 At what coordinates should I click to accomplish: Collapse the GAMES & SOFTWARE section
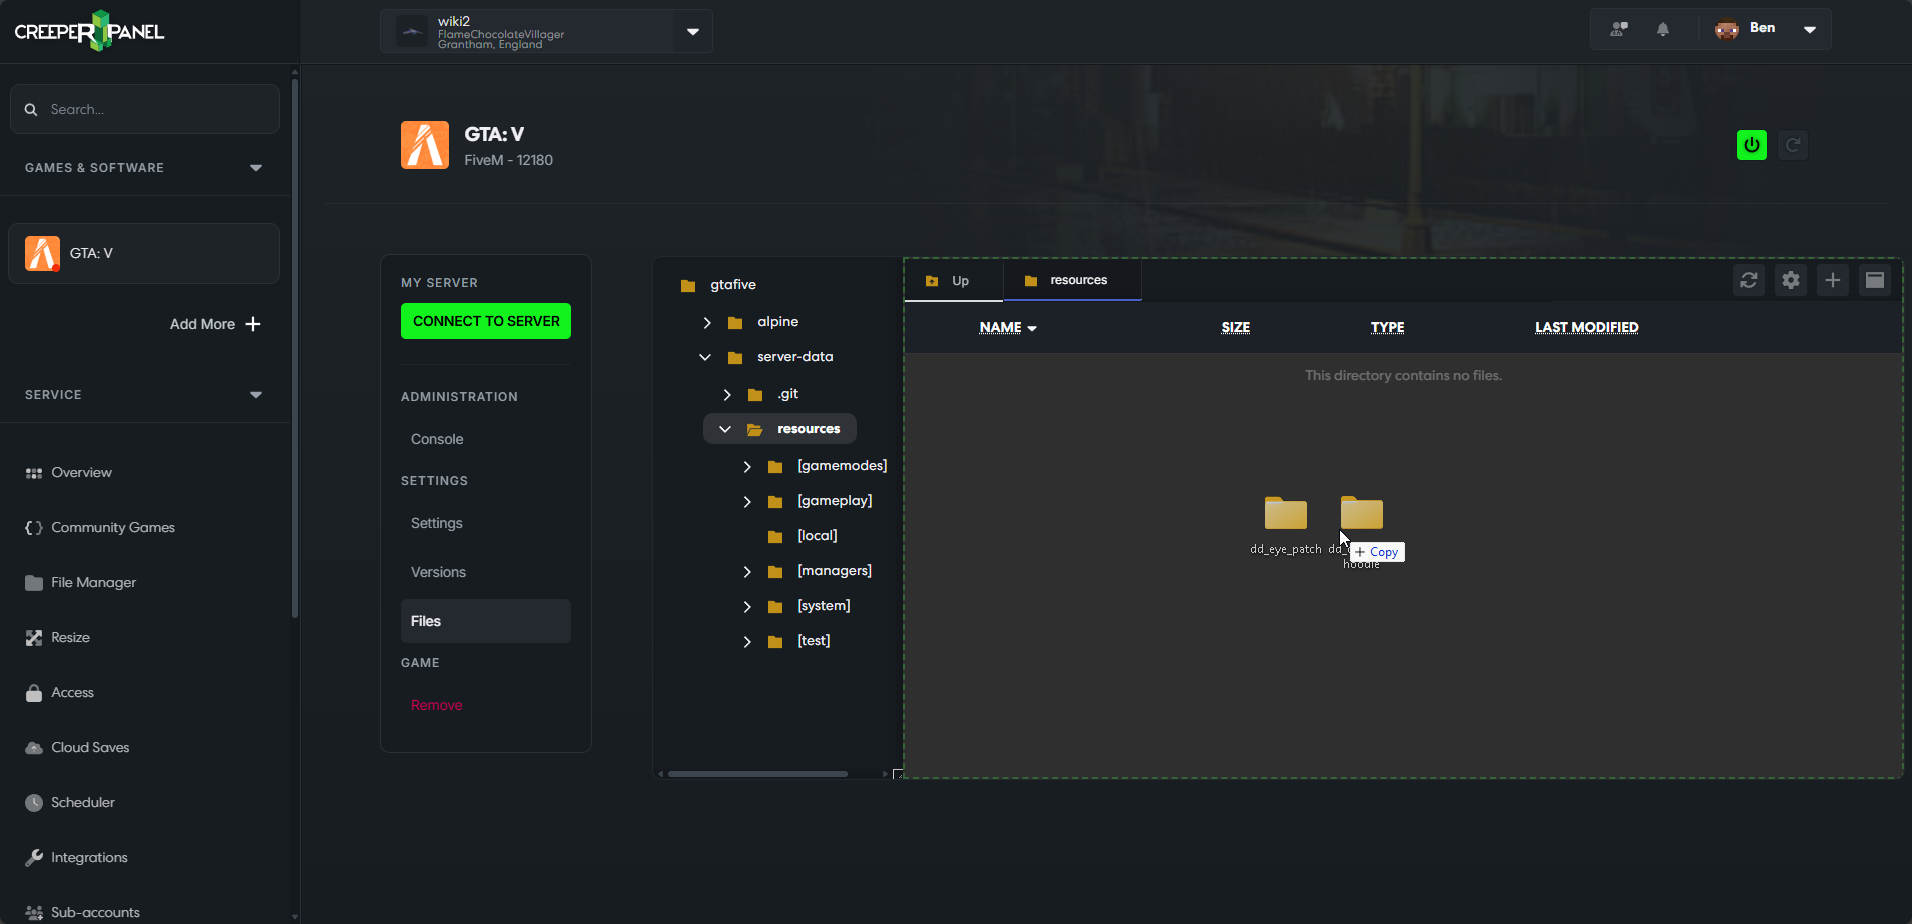point(256,167)
